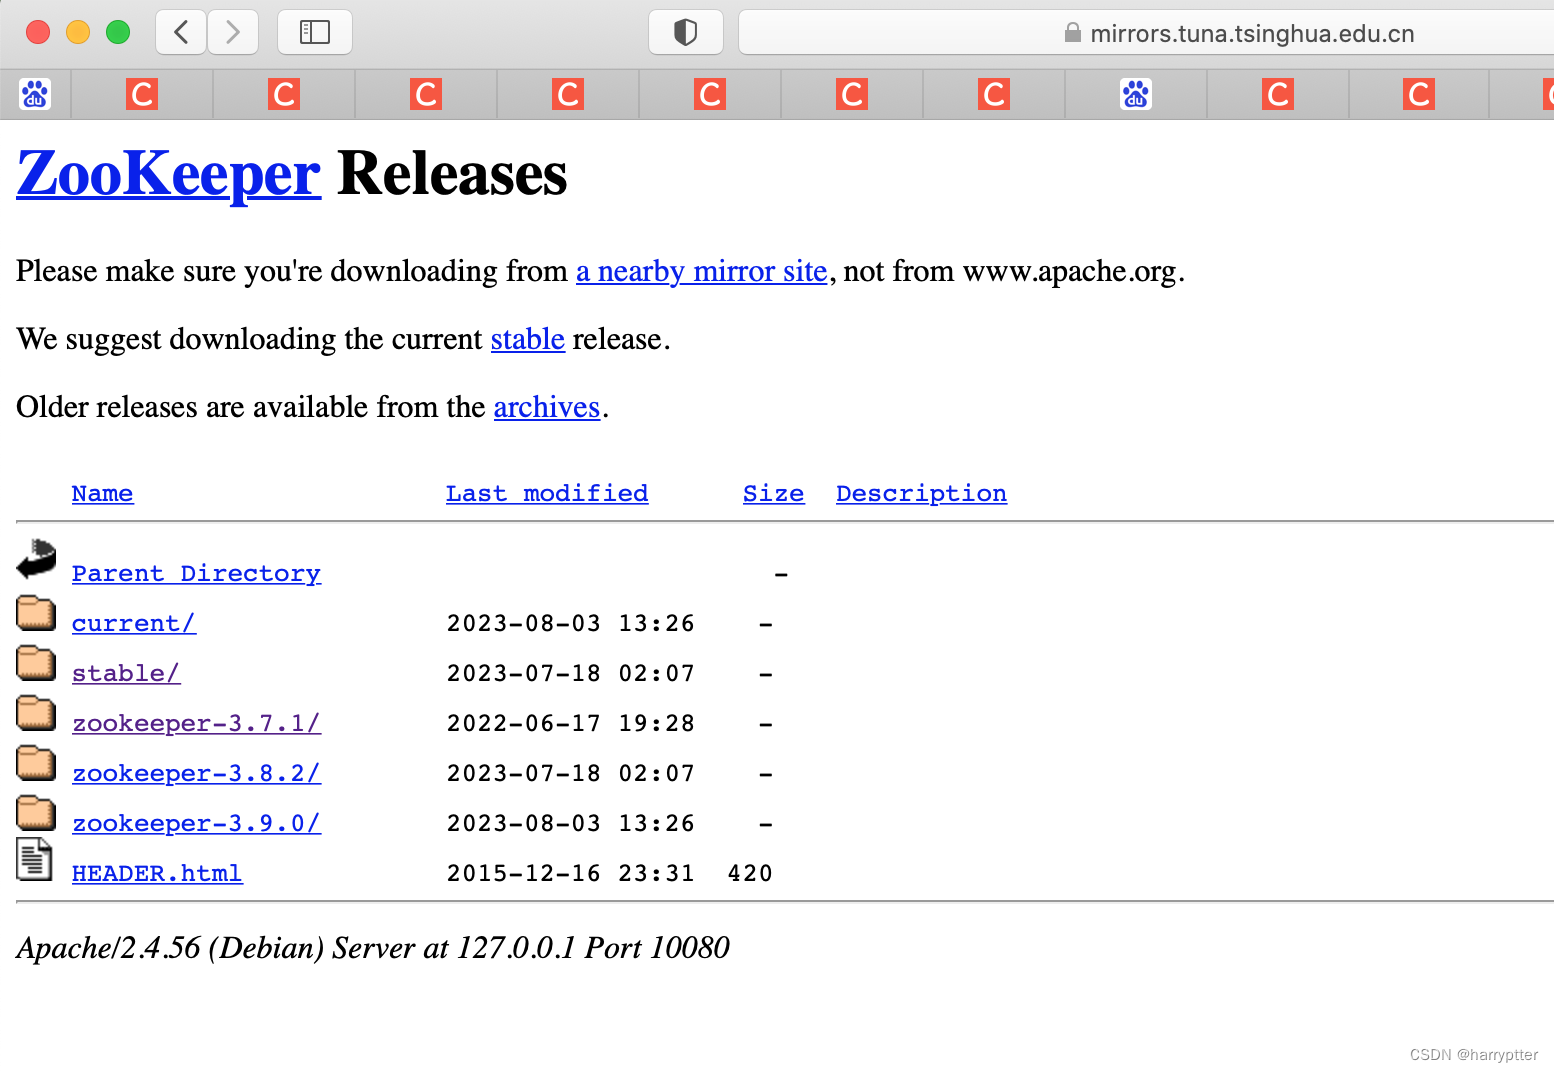Screen dimensions: 1554x1072
Task: Enter full screen with the green button
Action: [x=118, y=32]
